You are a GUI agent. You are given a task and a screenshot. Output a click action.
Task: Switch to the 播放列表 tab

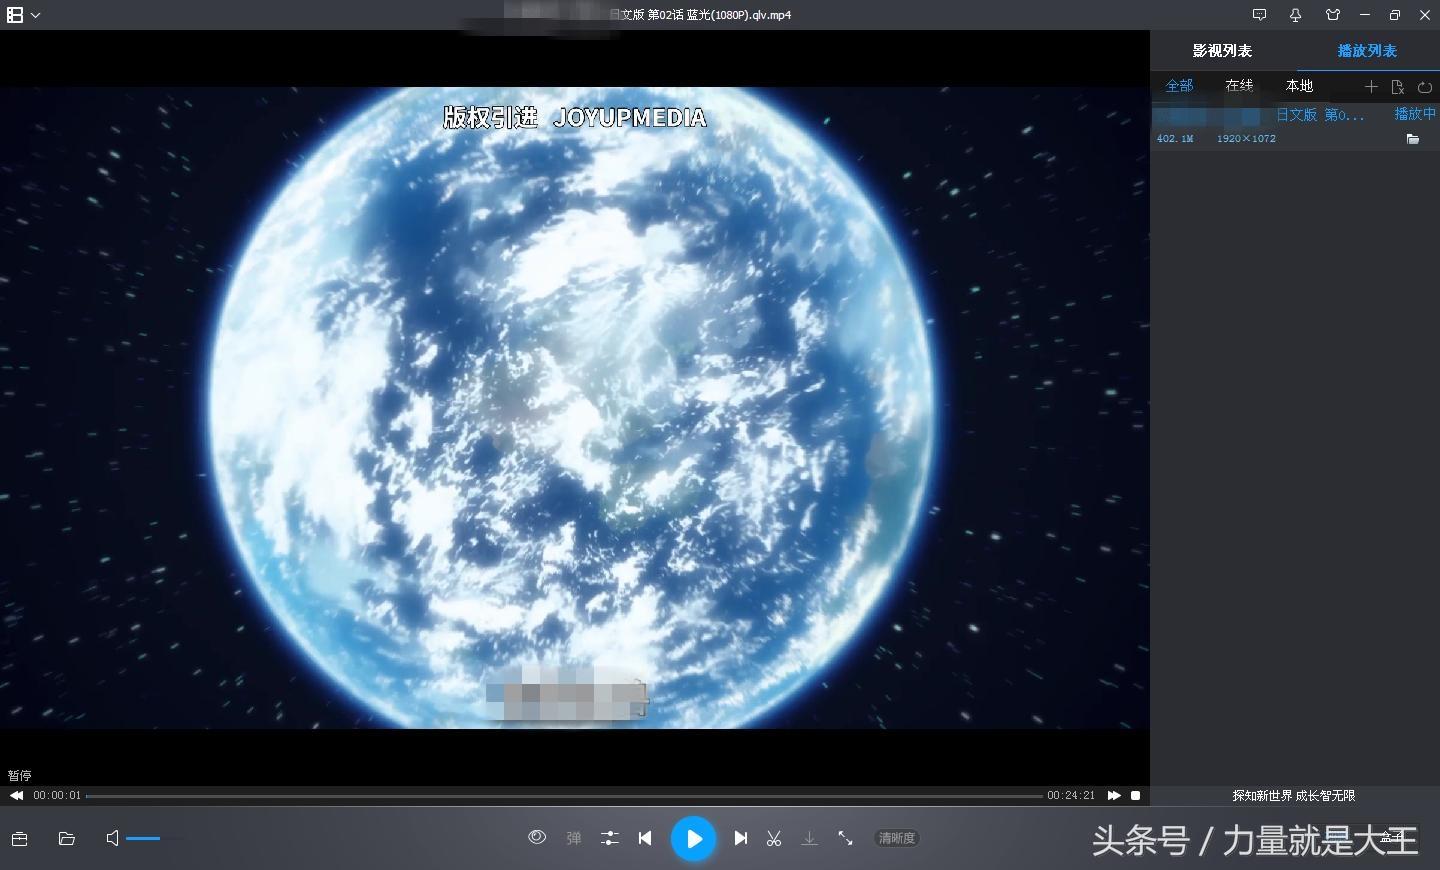[x=1367, y=51]
